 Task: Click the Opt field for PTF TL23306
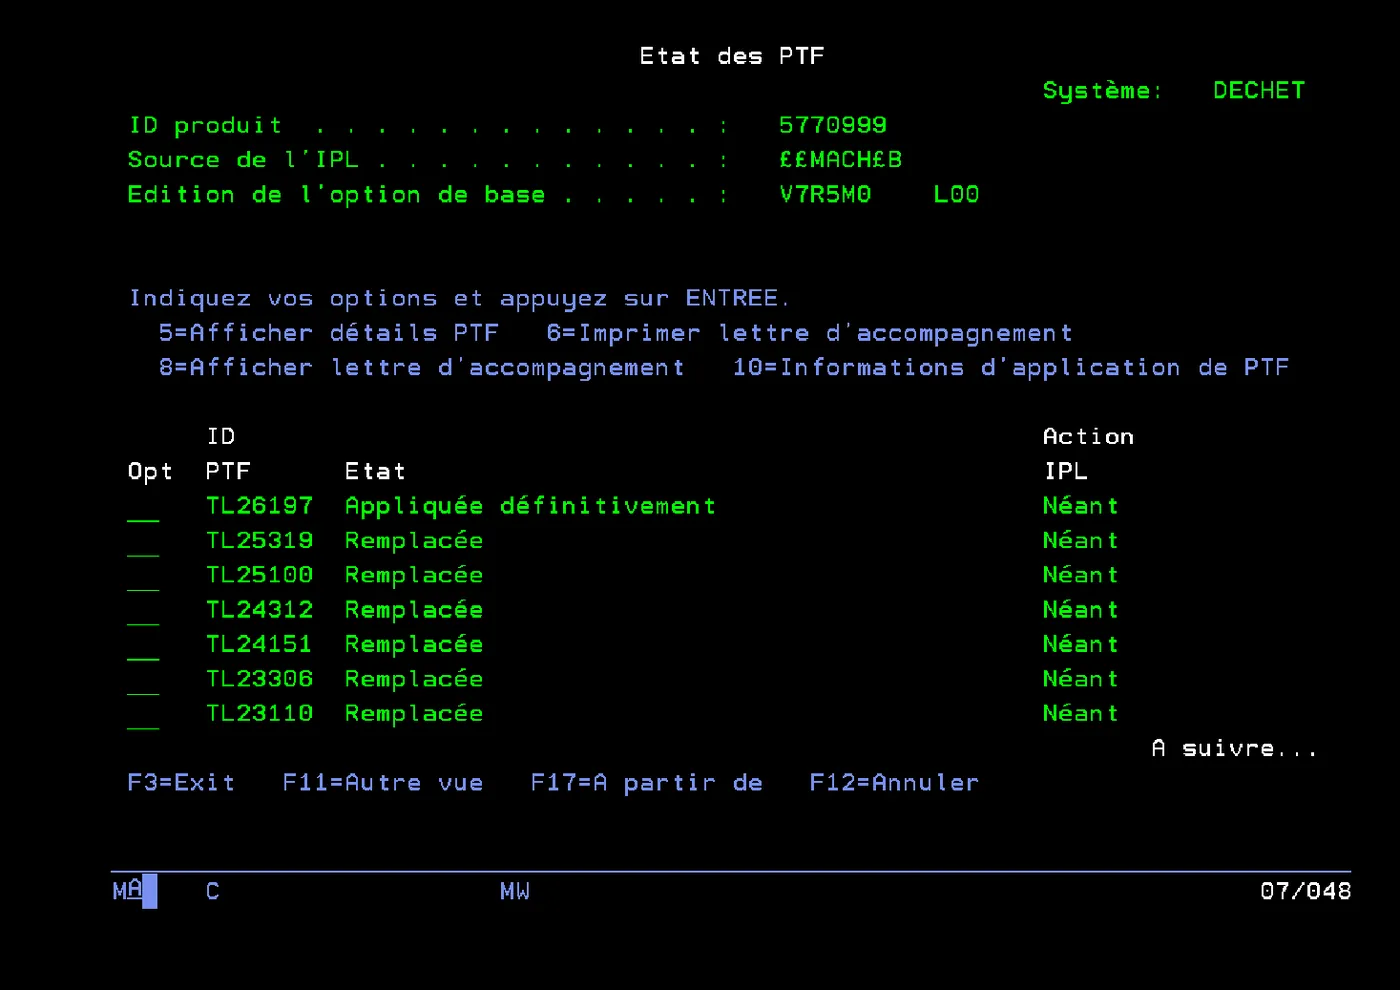[x=143, y=680]
